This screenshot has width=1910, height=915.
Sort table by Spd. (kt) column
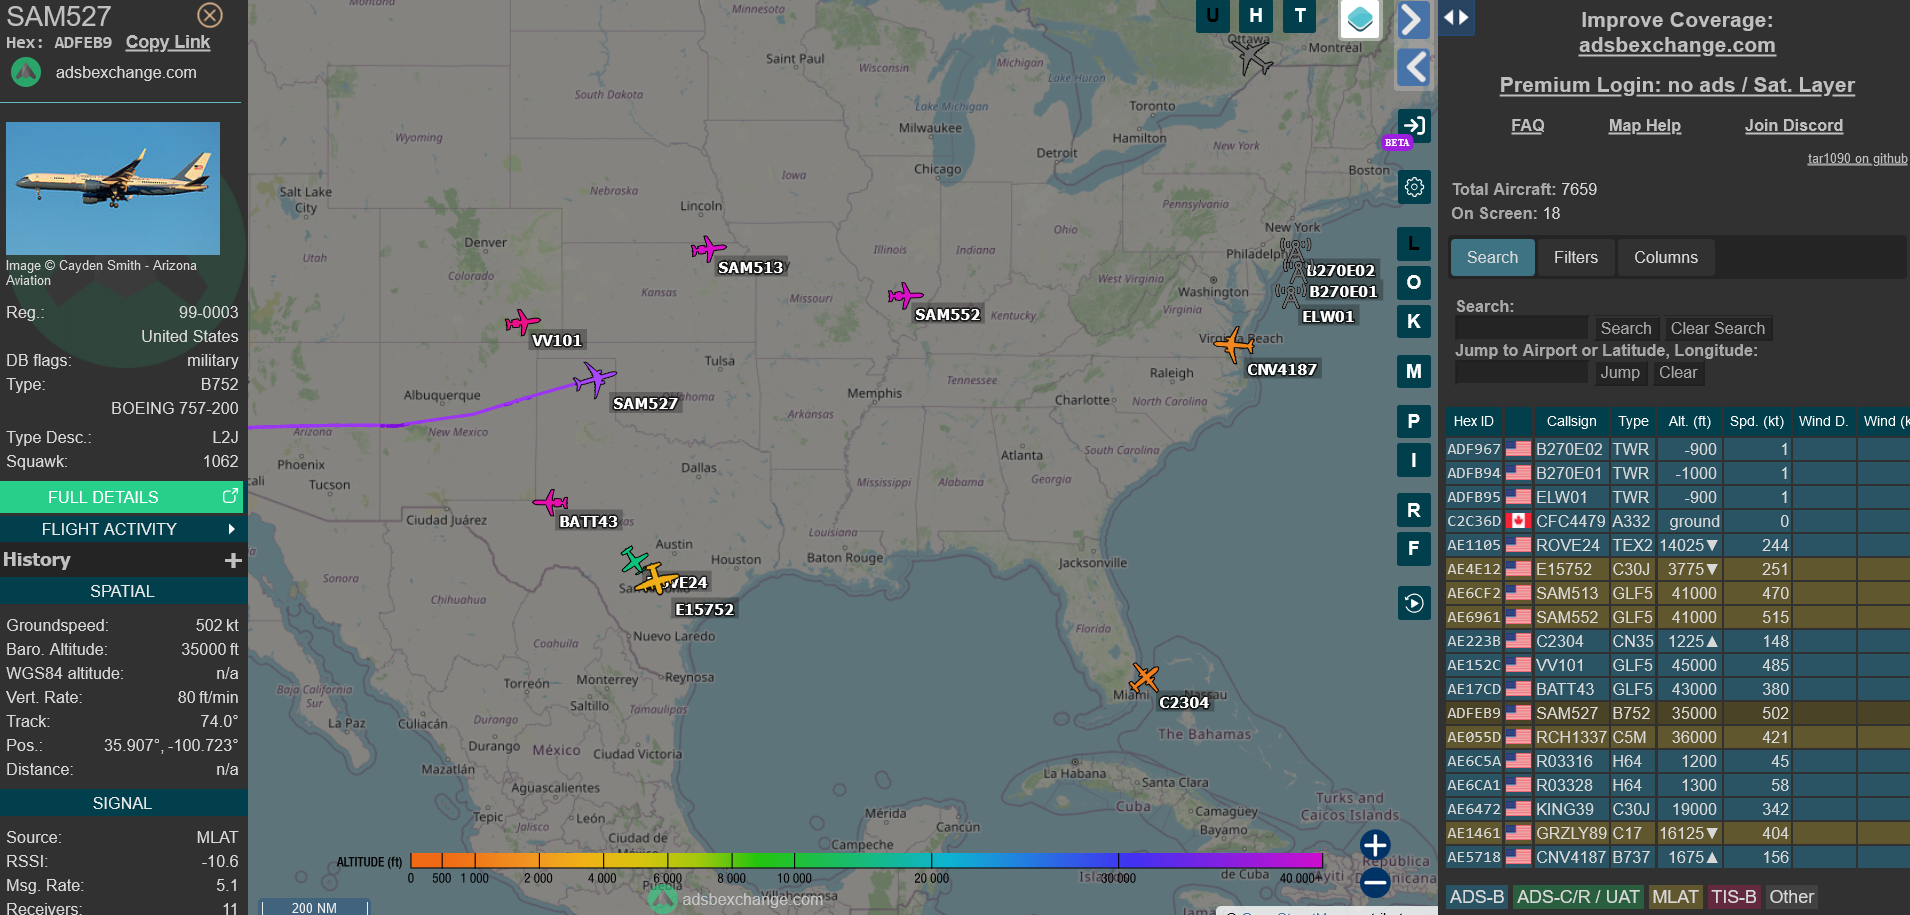click(1757, 421)
